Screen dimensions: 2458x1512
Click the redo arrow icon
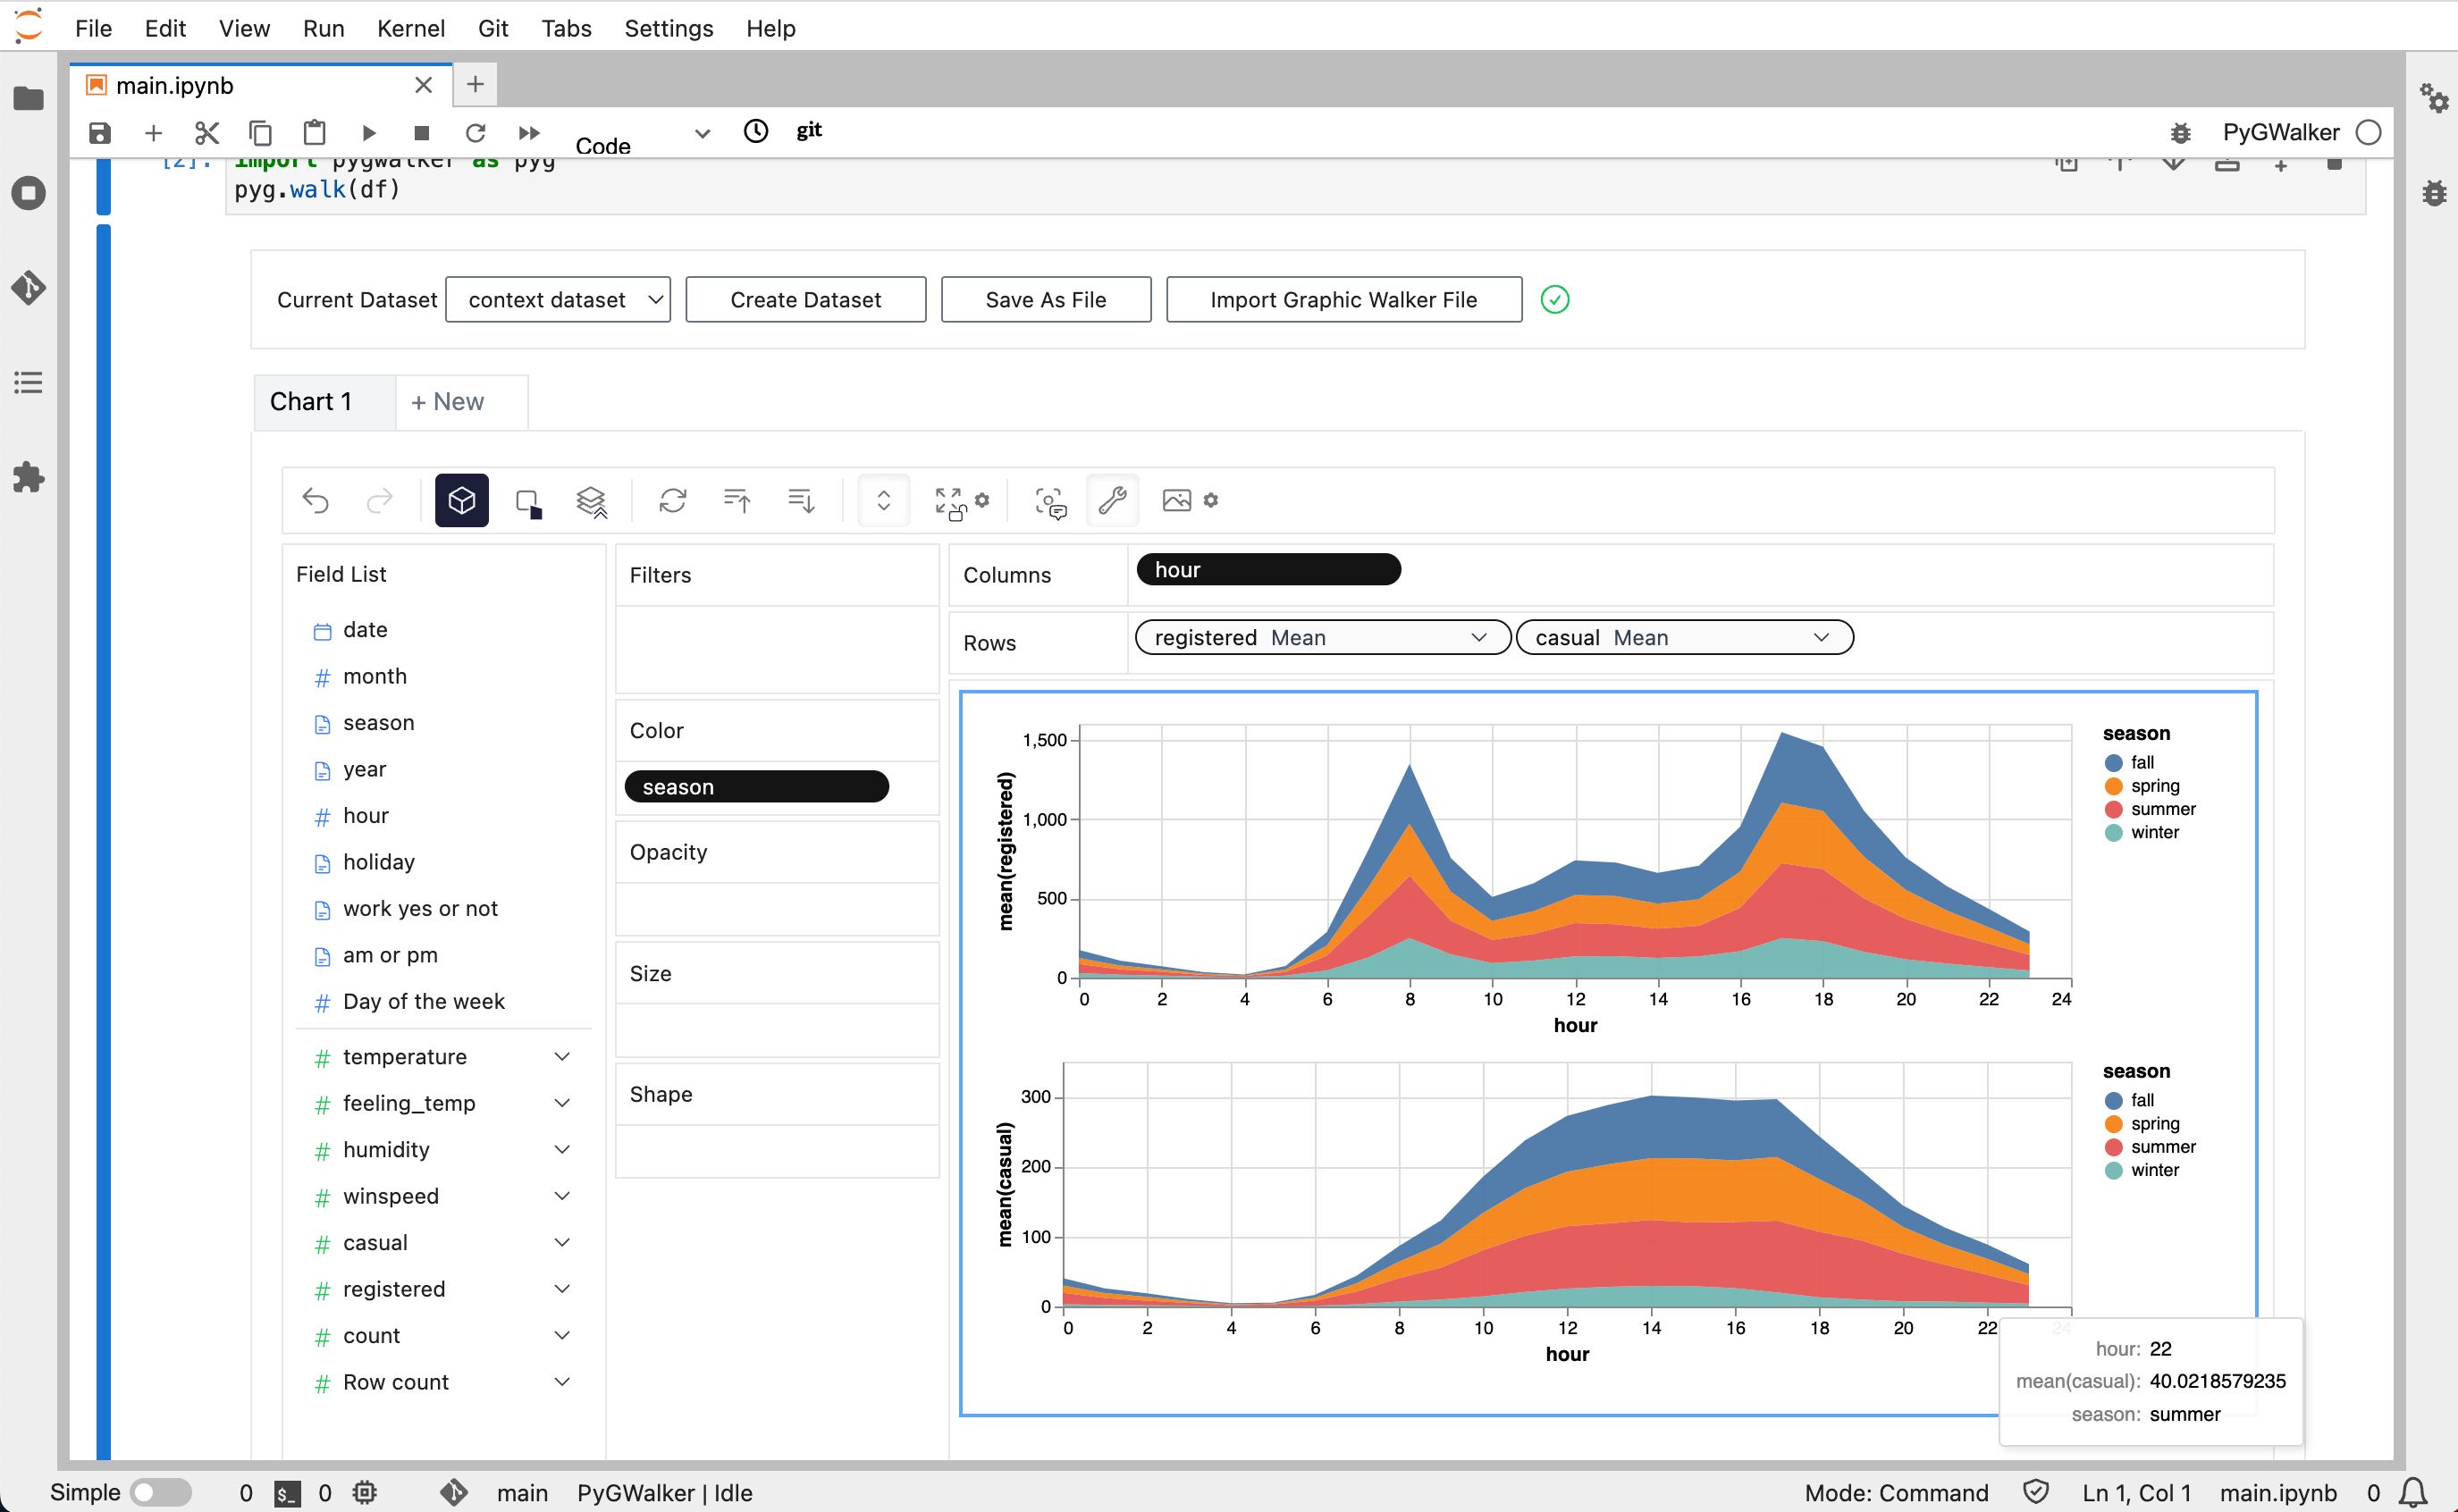point(379,500)
